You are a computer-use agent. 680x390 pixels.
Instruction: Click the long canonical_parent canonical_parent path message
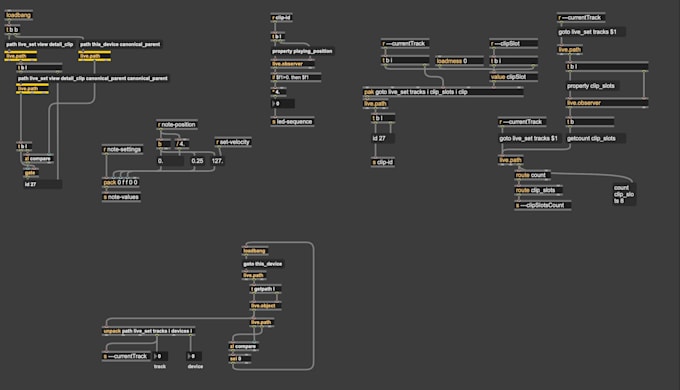(x=93, y=79)
